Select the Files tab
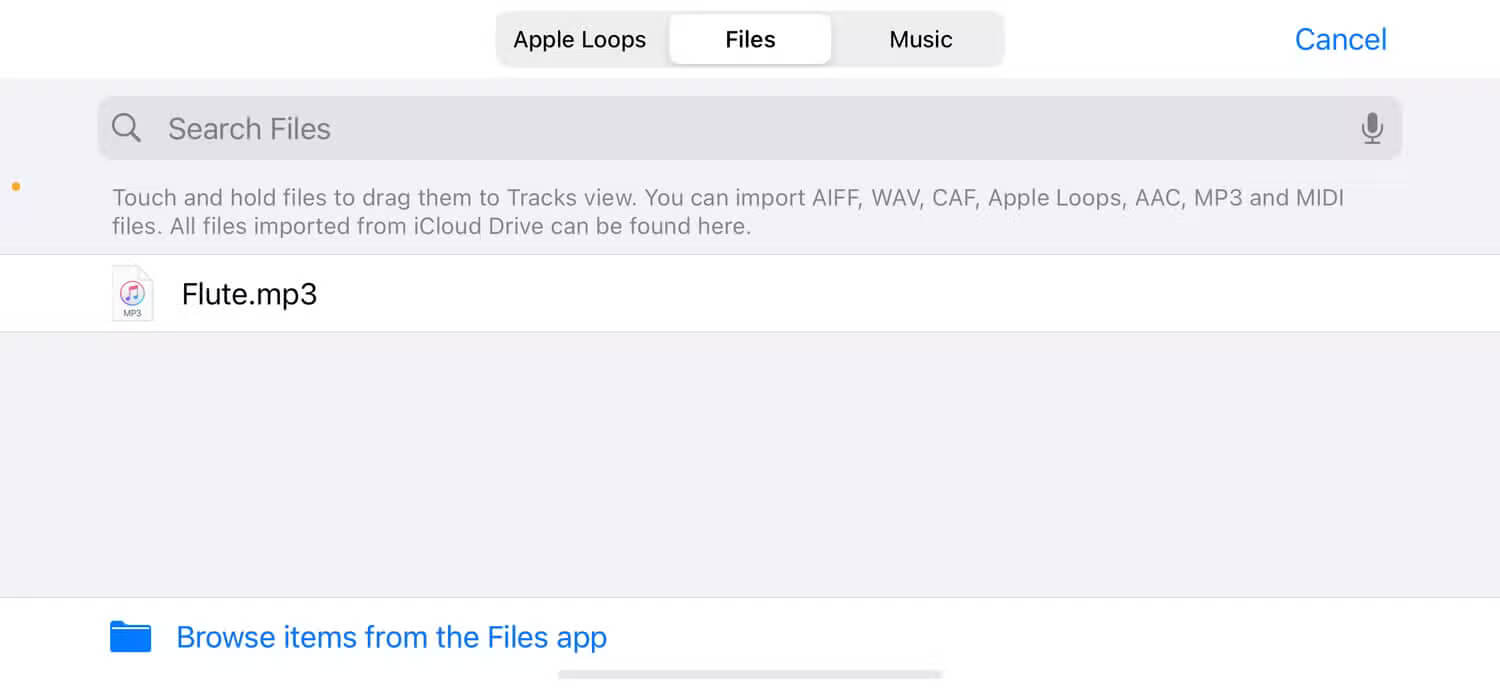The width and height of the screenshot is (1500, 693). [x=750, y=40]
